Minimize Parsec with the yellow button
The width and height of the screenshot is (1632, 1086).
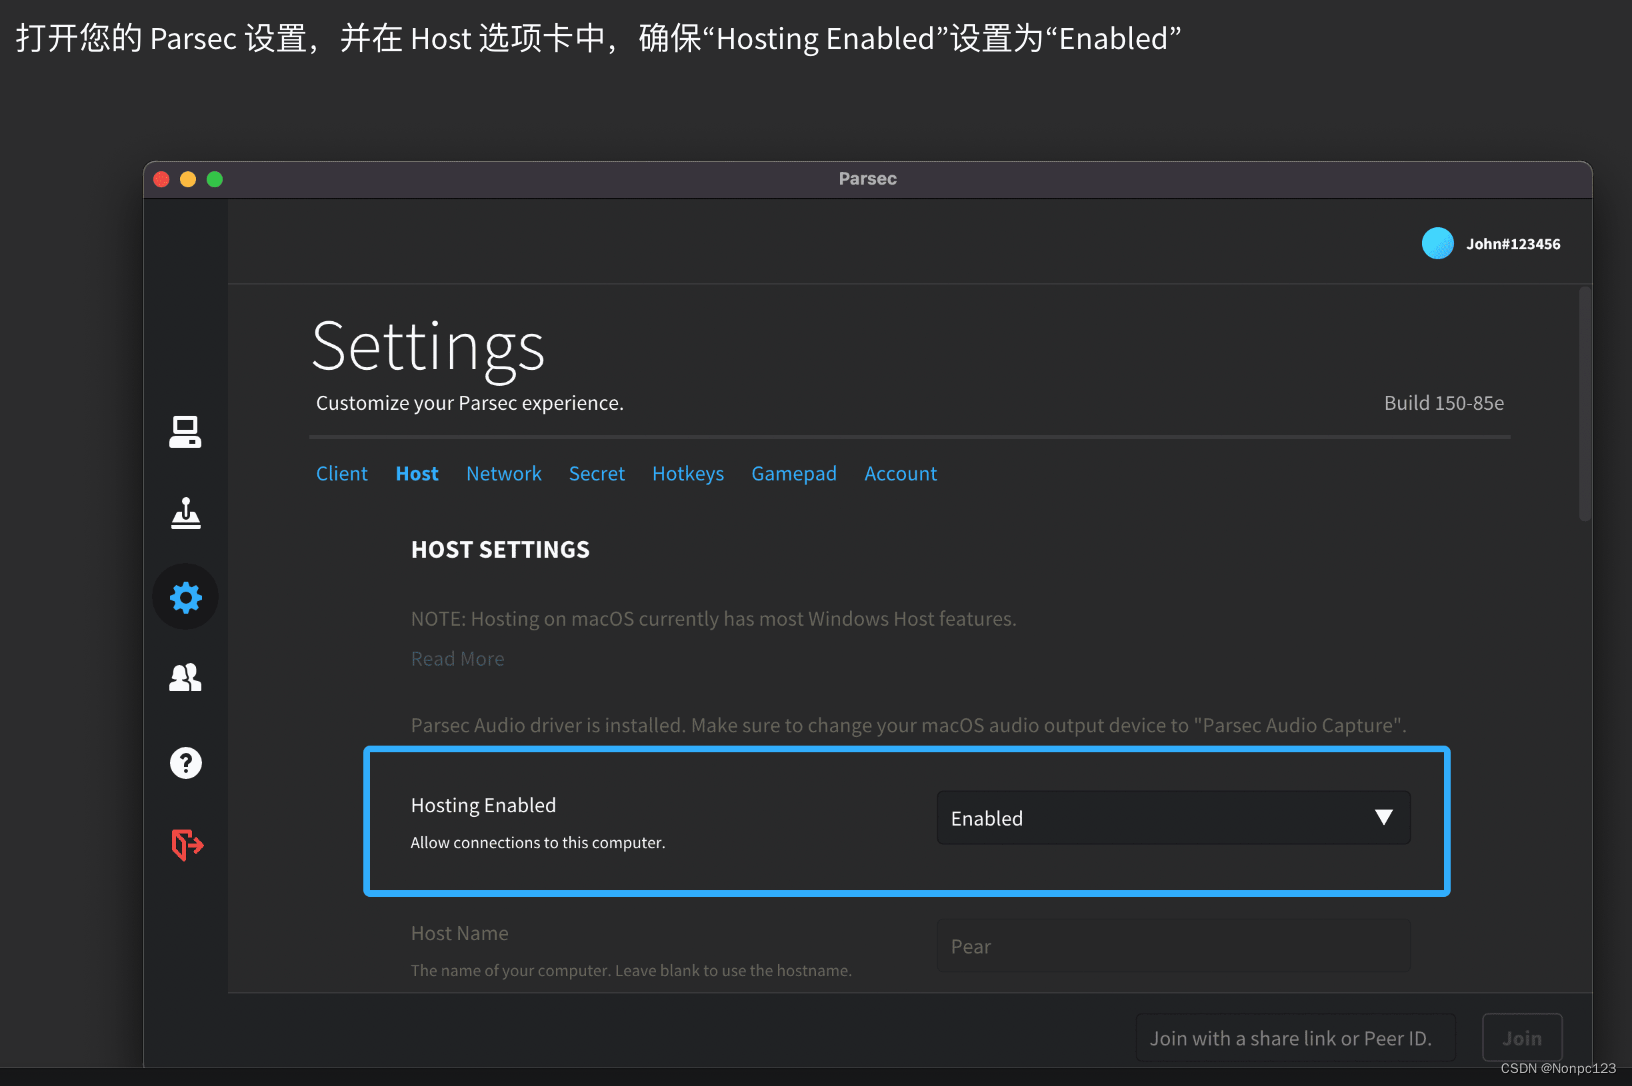(188, 179)
